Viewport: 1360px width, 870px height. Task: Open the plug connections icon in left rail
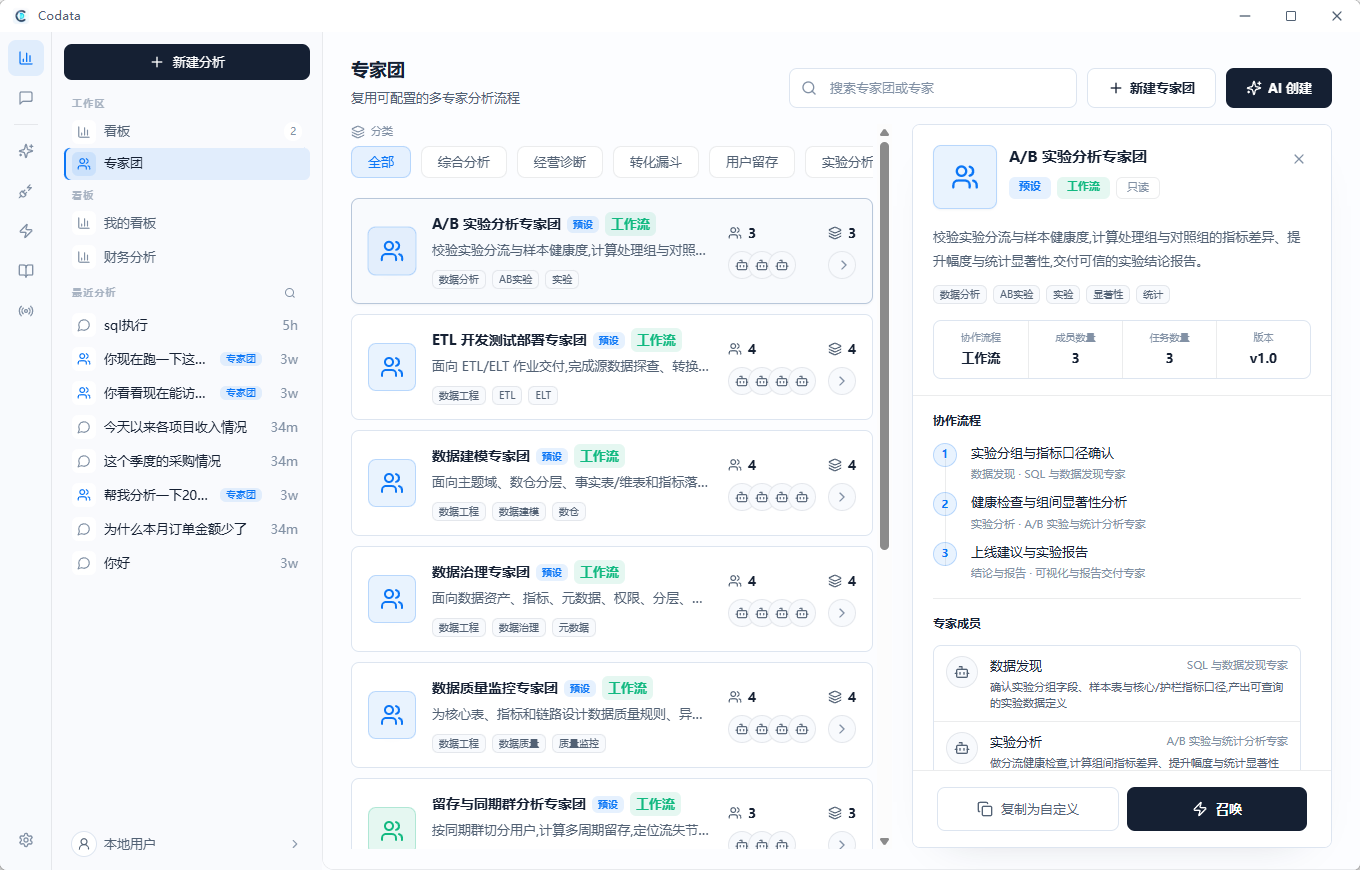click(x=26, y=191)
